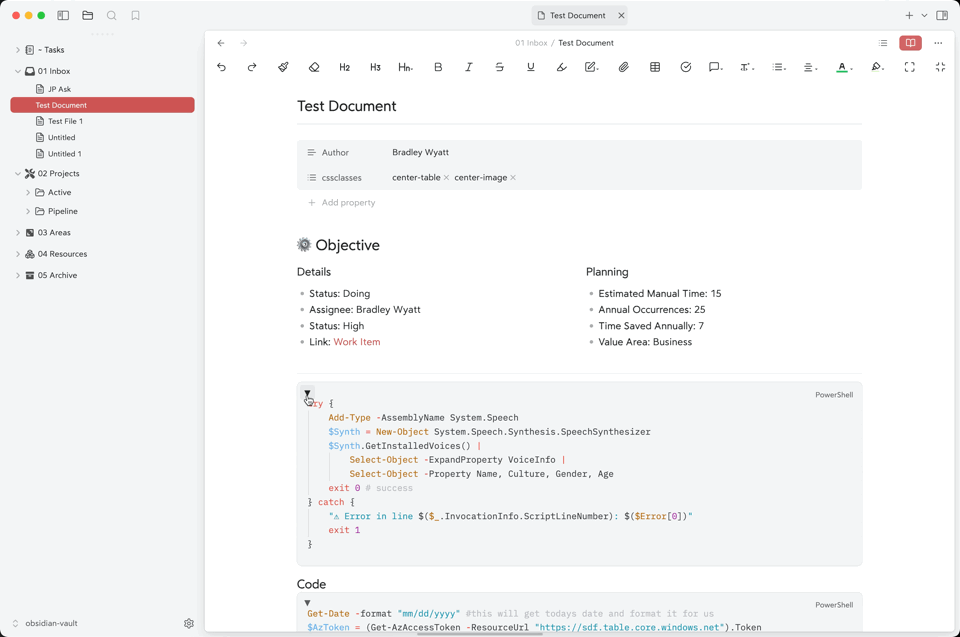Apply highlight with the marker icon

click(561, 67)
